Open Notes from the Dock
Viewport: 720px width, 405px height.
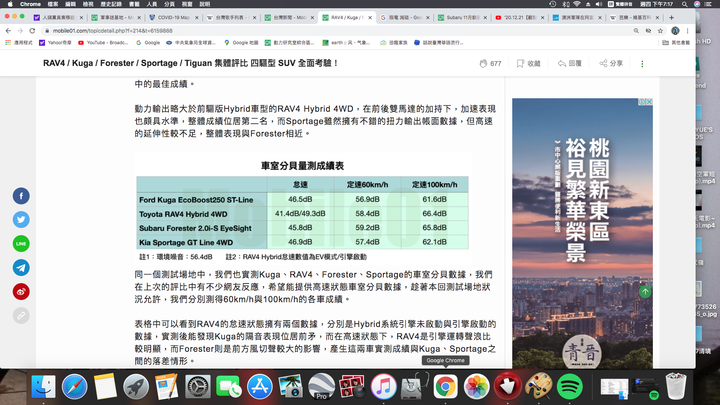(x=105, y=387)
